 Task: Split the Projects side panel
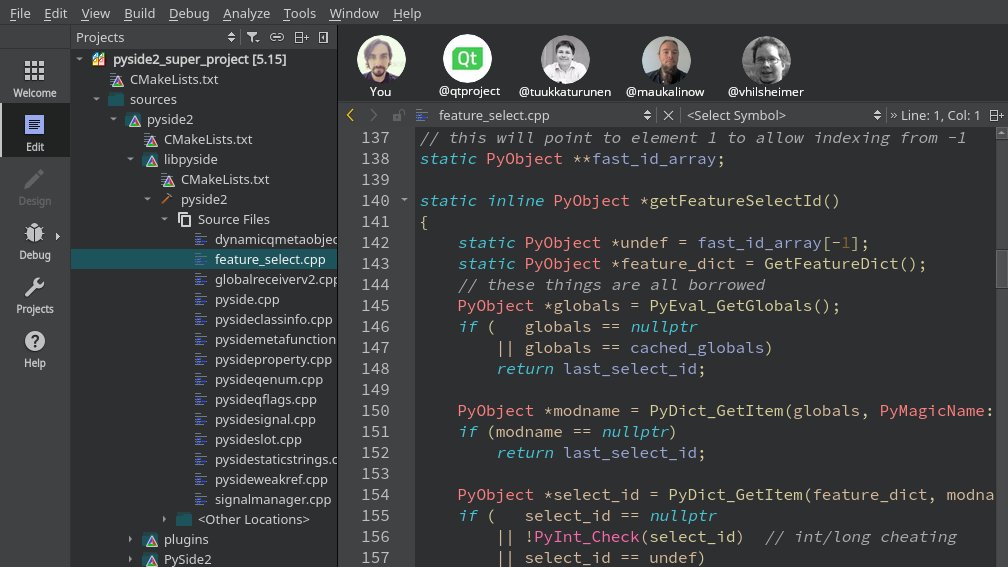tap(302, 37)
